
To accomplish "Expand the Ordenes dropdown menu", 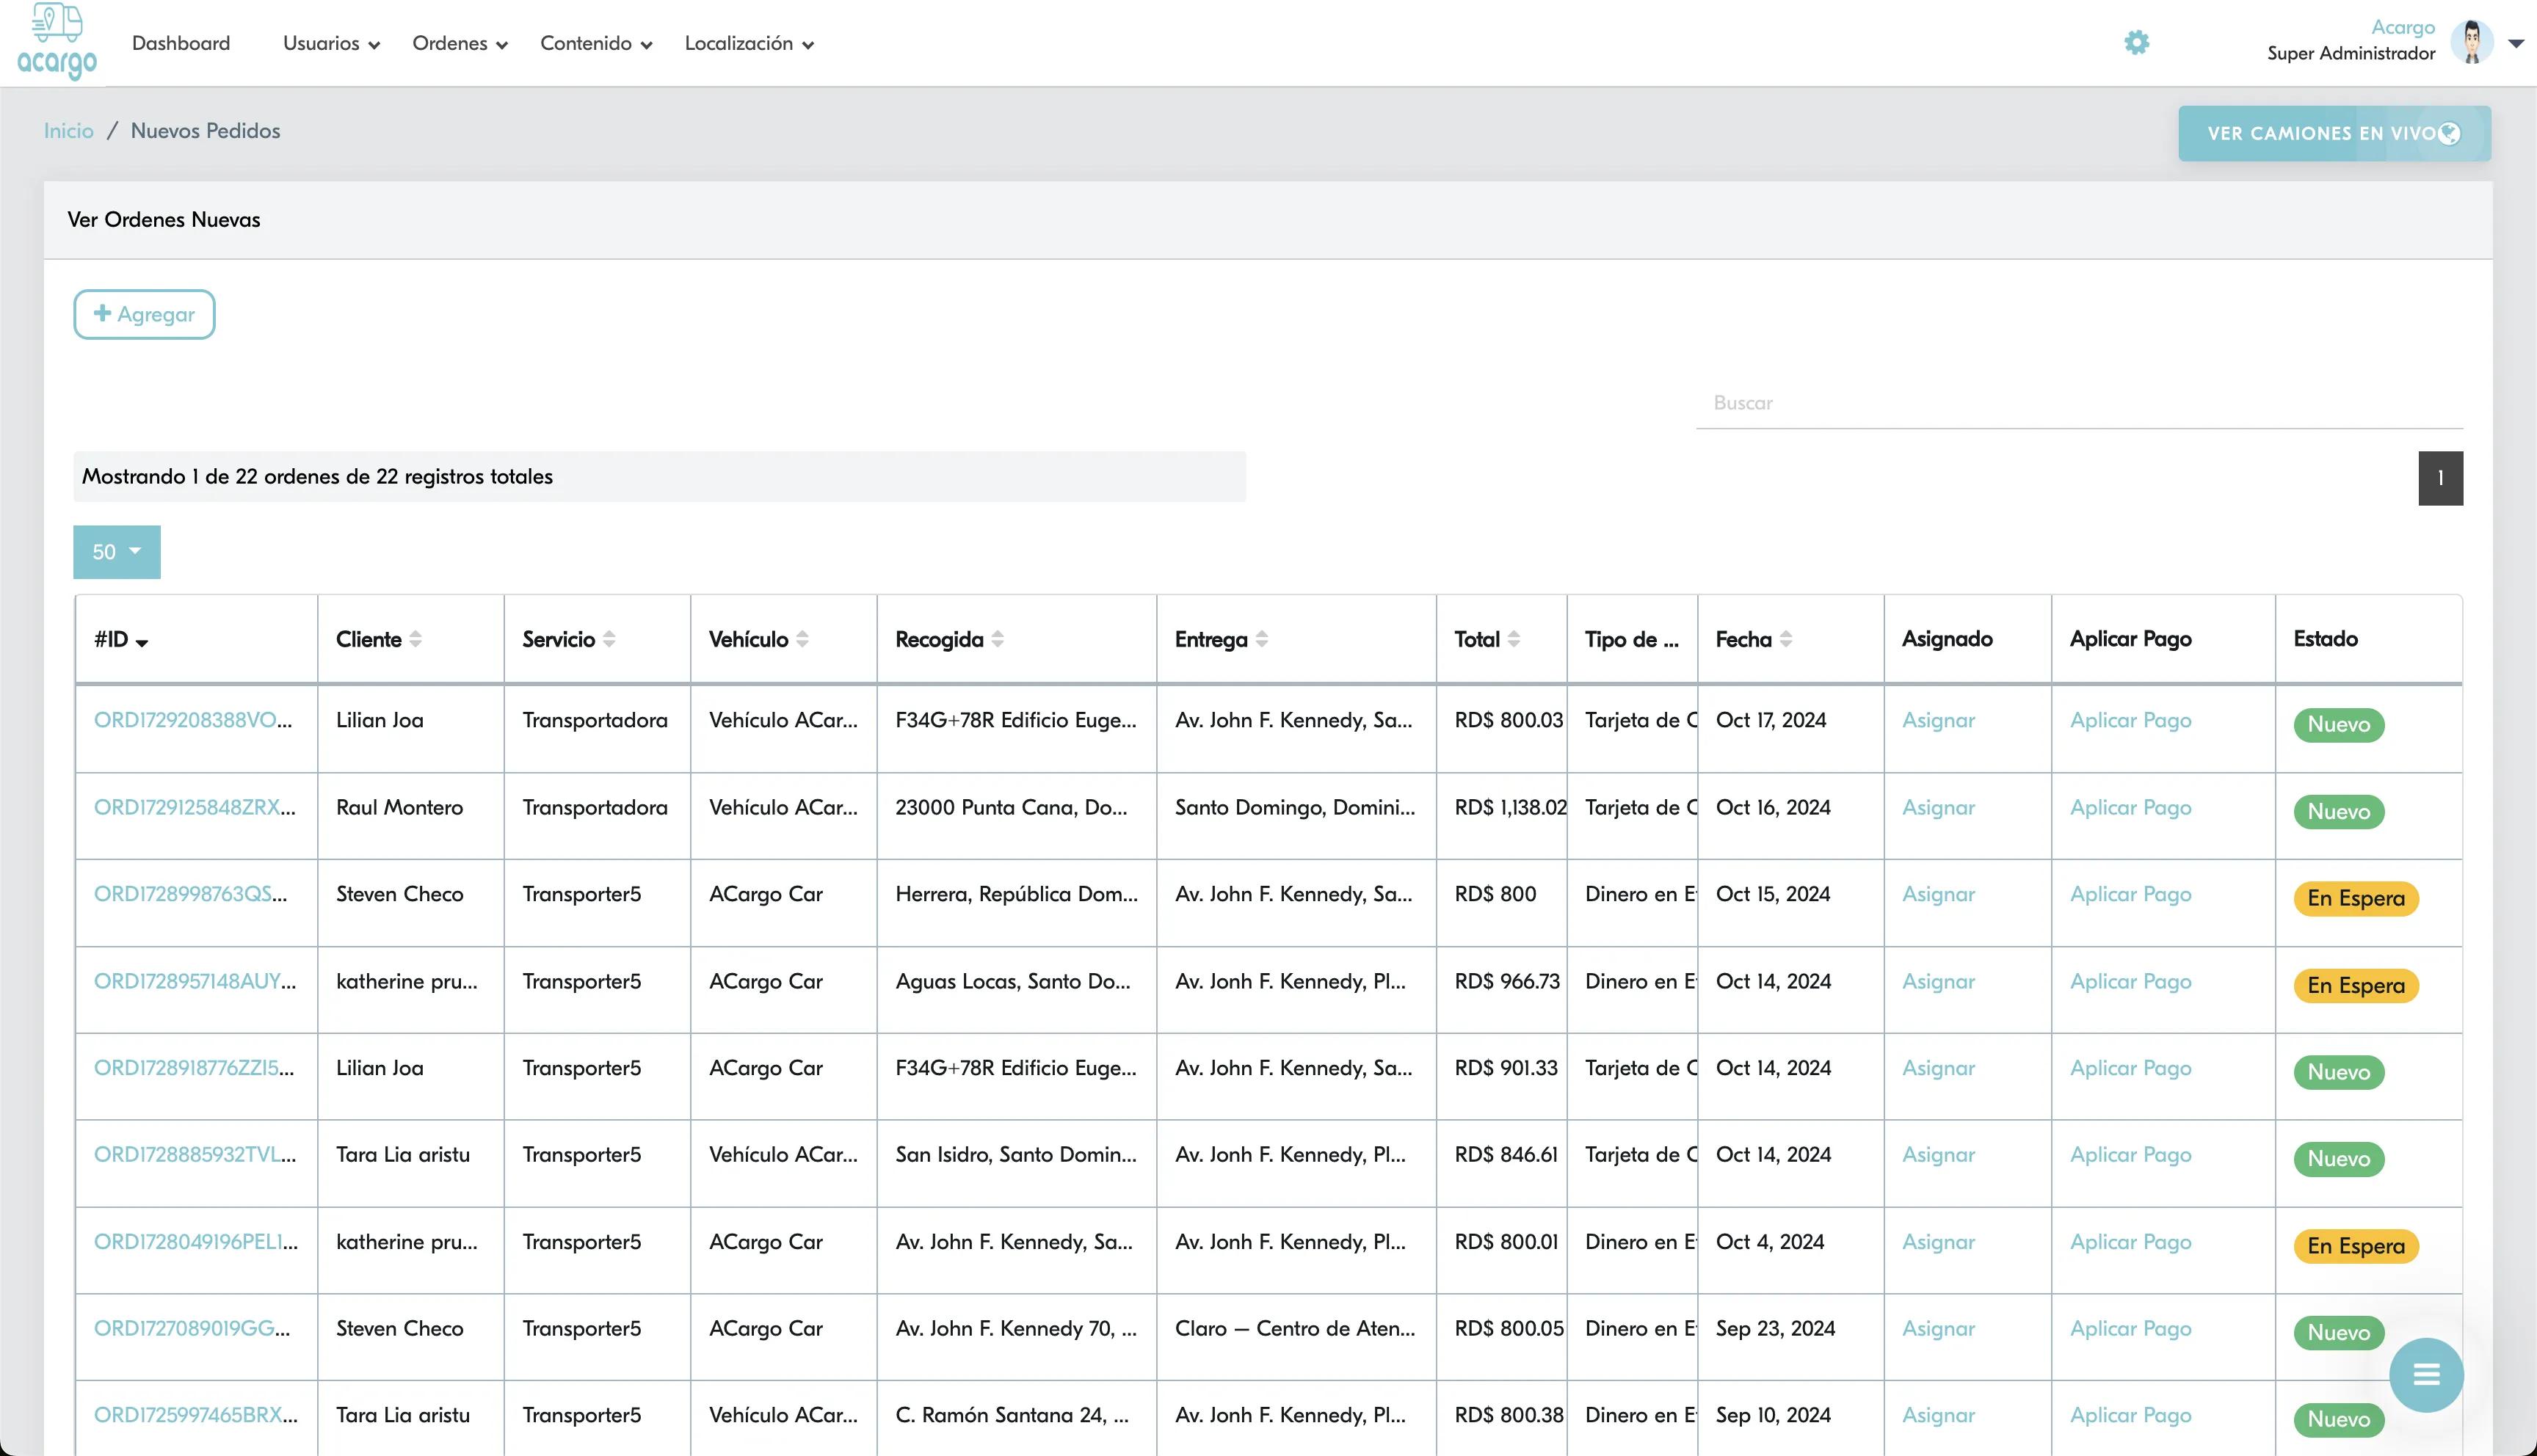I will click(460, 44).
